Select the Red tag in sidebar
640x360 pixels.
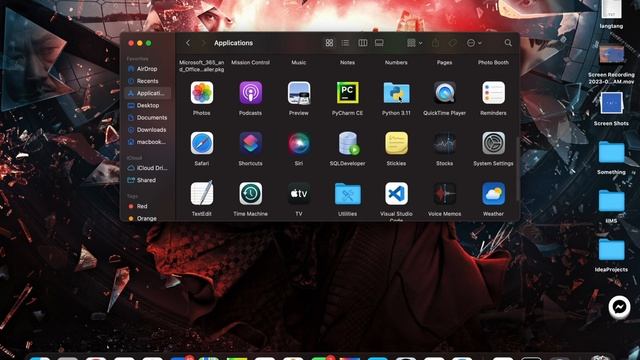coord(147,206)
